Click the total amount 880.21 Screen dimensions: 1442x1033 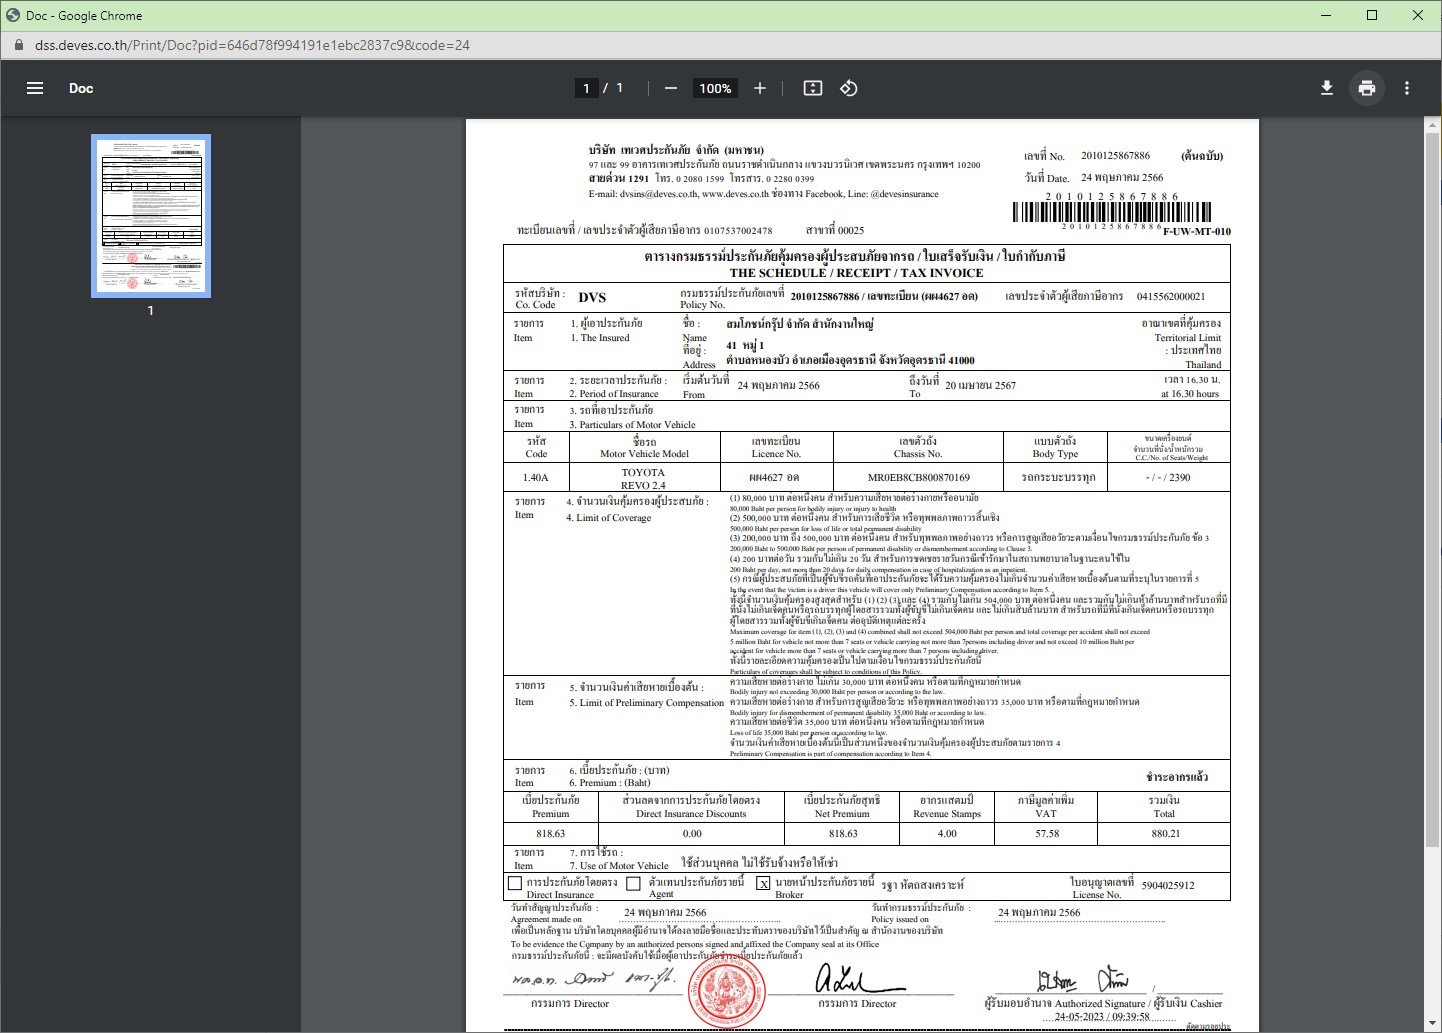[x=1165, y=833]
